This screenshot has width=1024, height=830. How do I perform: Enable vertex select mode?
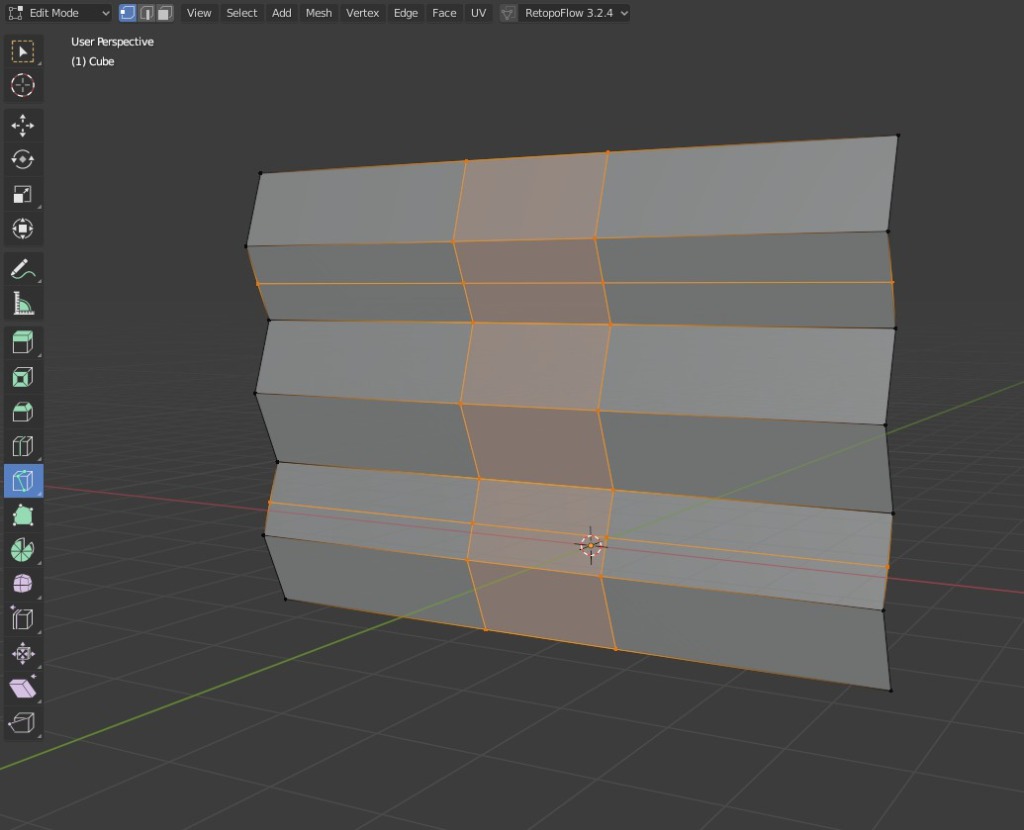pyautogui.click(x=127, y=13)
